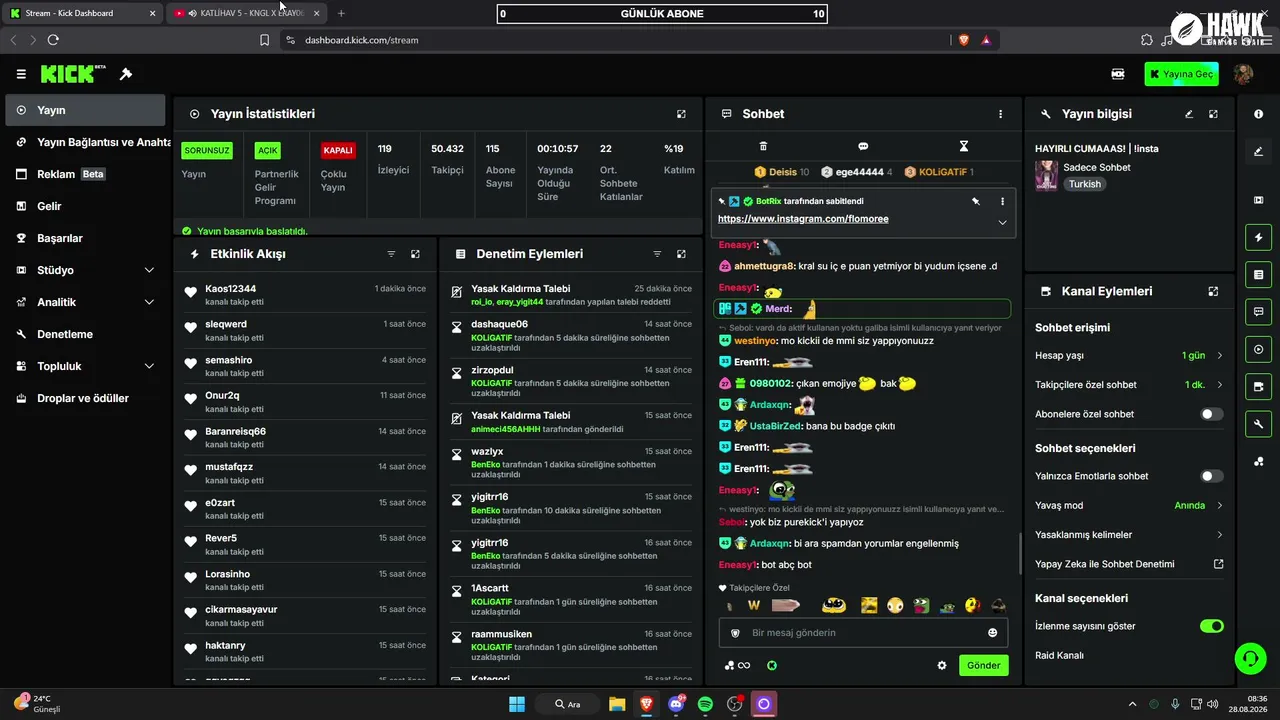
Task: Click the Turkish language tag
Action: (1084, 184)
